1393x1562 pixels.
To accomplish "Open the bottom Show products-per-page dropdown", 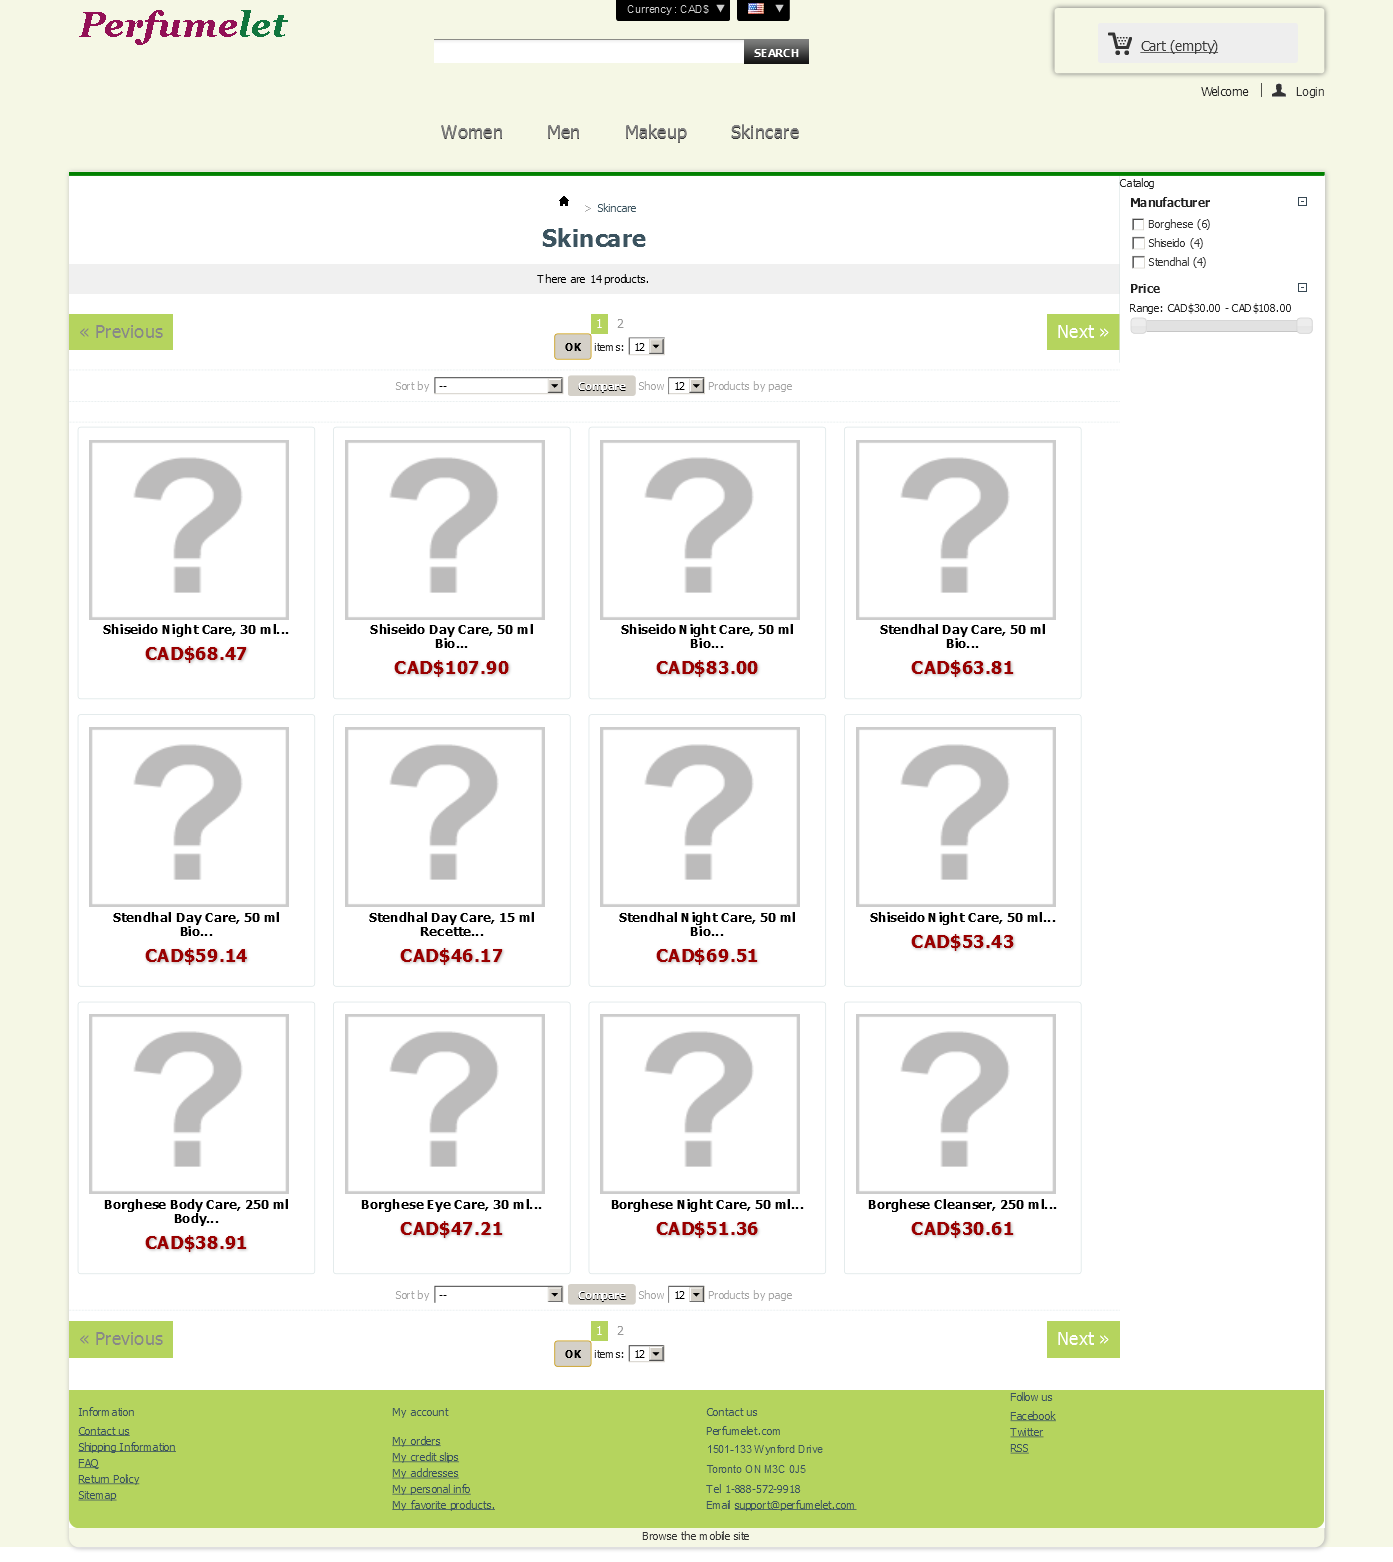I will pyautogui.click(x=686, y=1295).
